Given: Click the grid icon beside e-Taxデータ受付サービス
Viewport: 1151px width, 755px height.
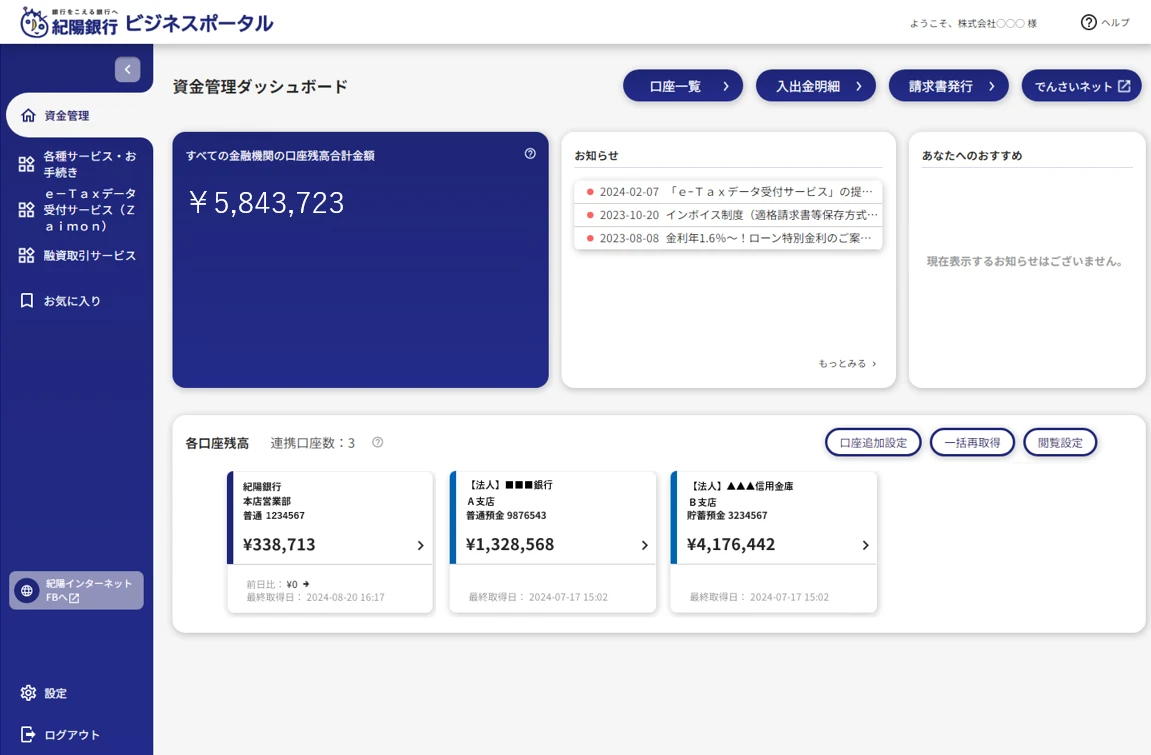Looking at the screenshot, I should [x=26, y=210].
